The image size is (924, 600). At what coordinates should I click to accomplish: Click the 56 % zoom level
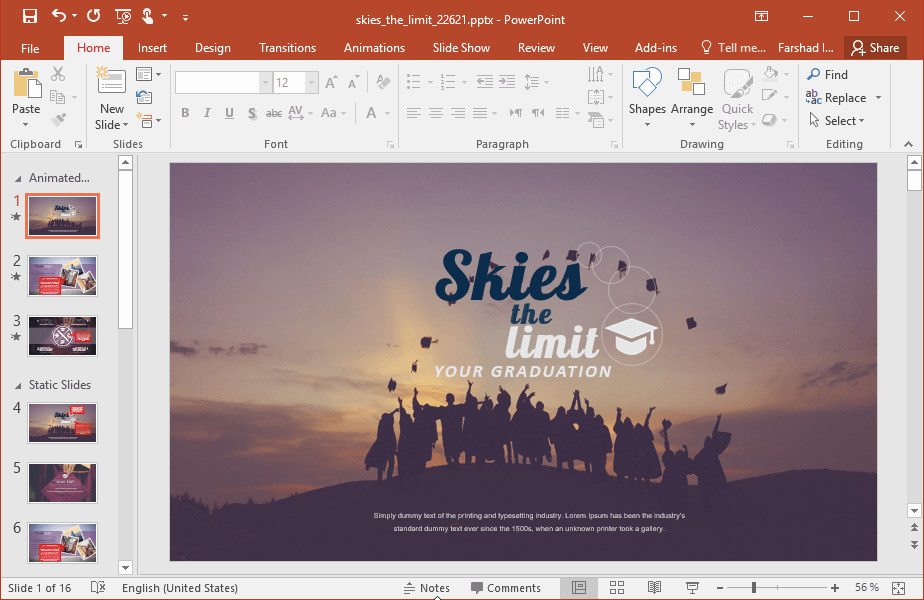point(866,588)
